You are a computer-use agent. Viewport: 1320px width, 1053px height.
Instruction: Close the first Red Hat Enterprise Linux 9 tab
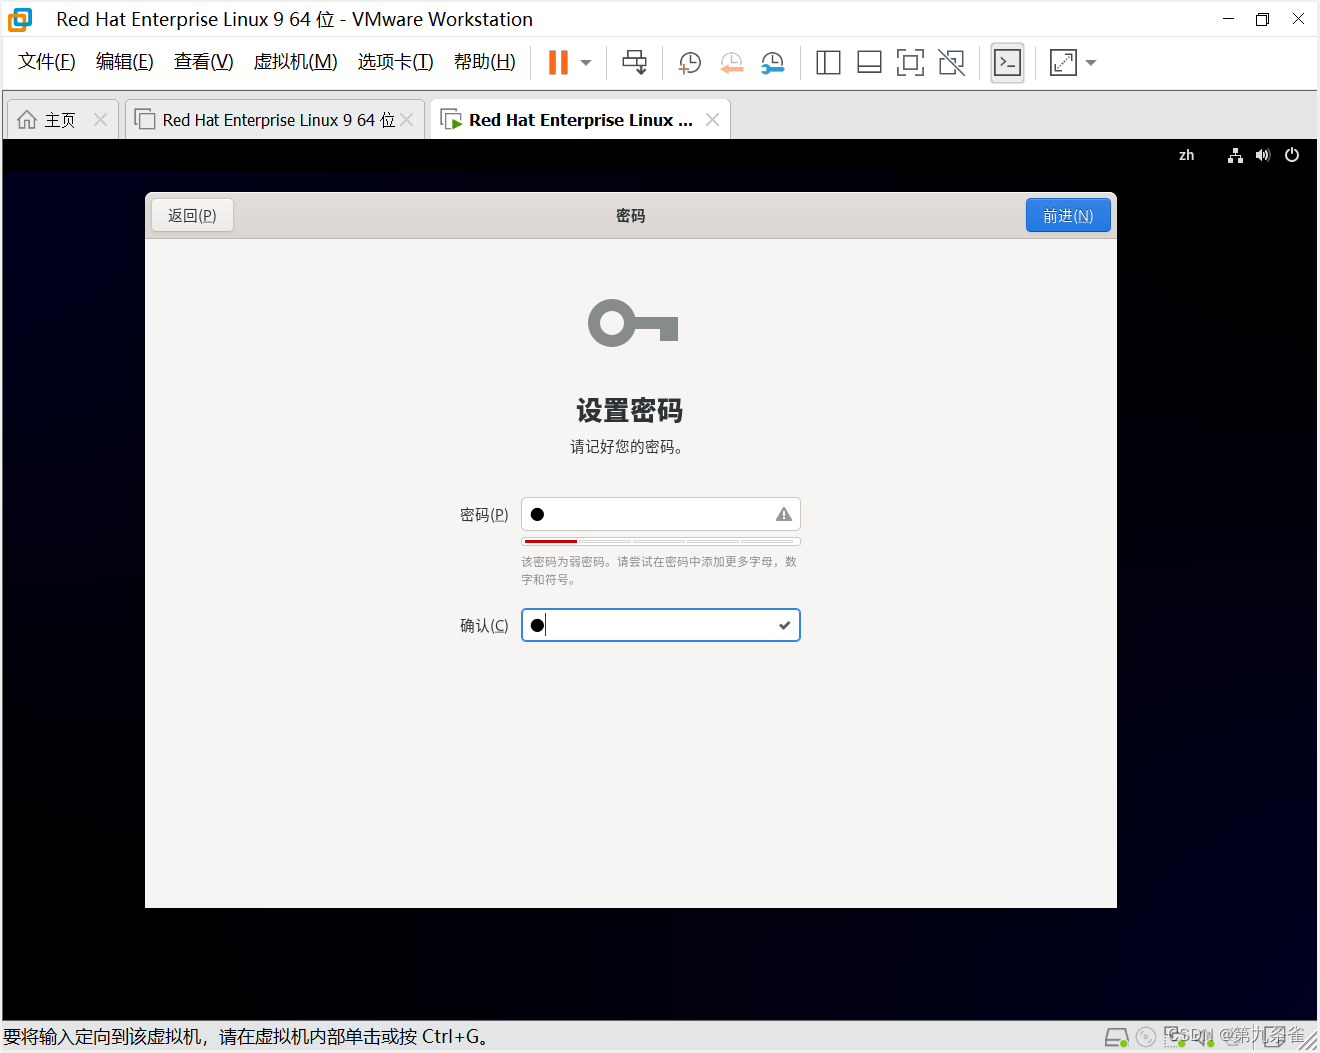(x=407, y=120)
